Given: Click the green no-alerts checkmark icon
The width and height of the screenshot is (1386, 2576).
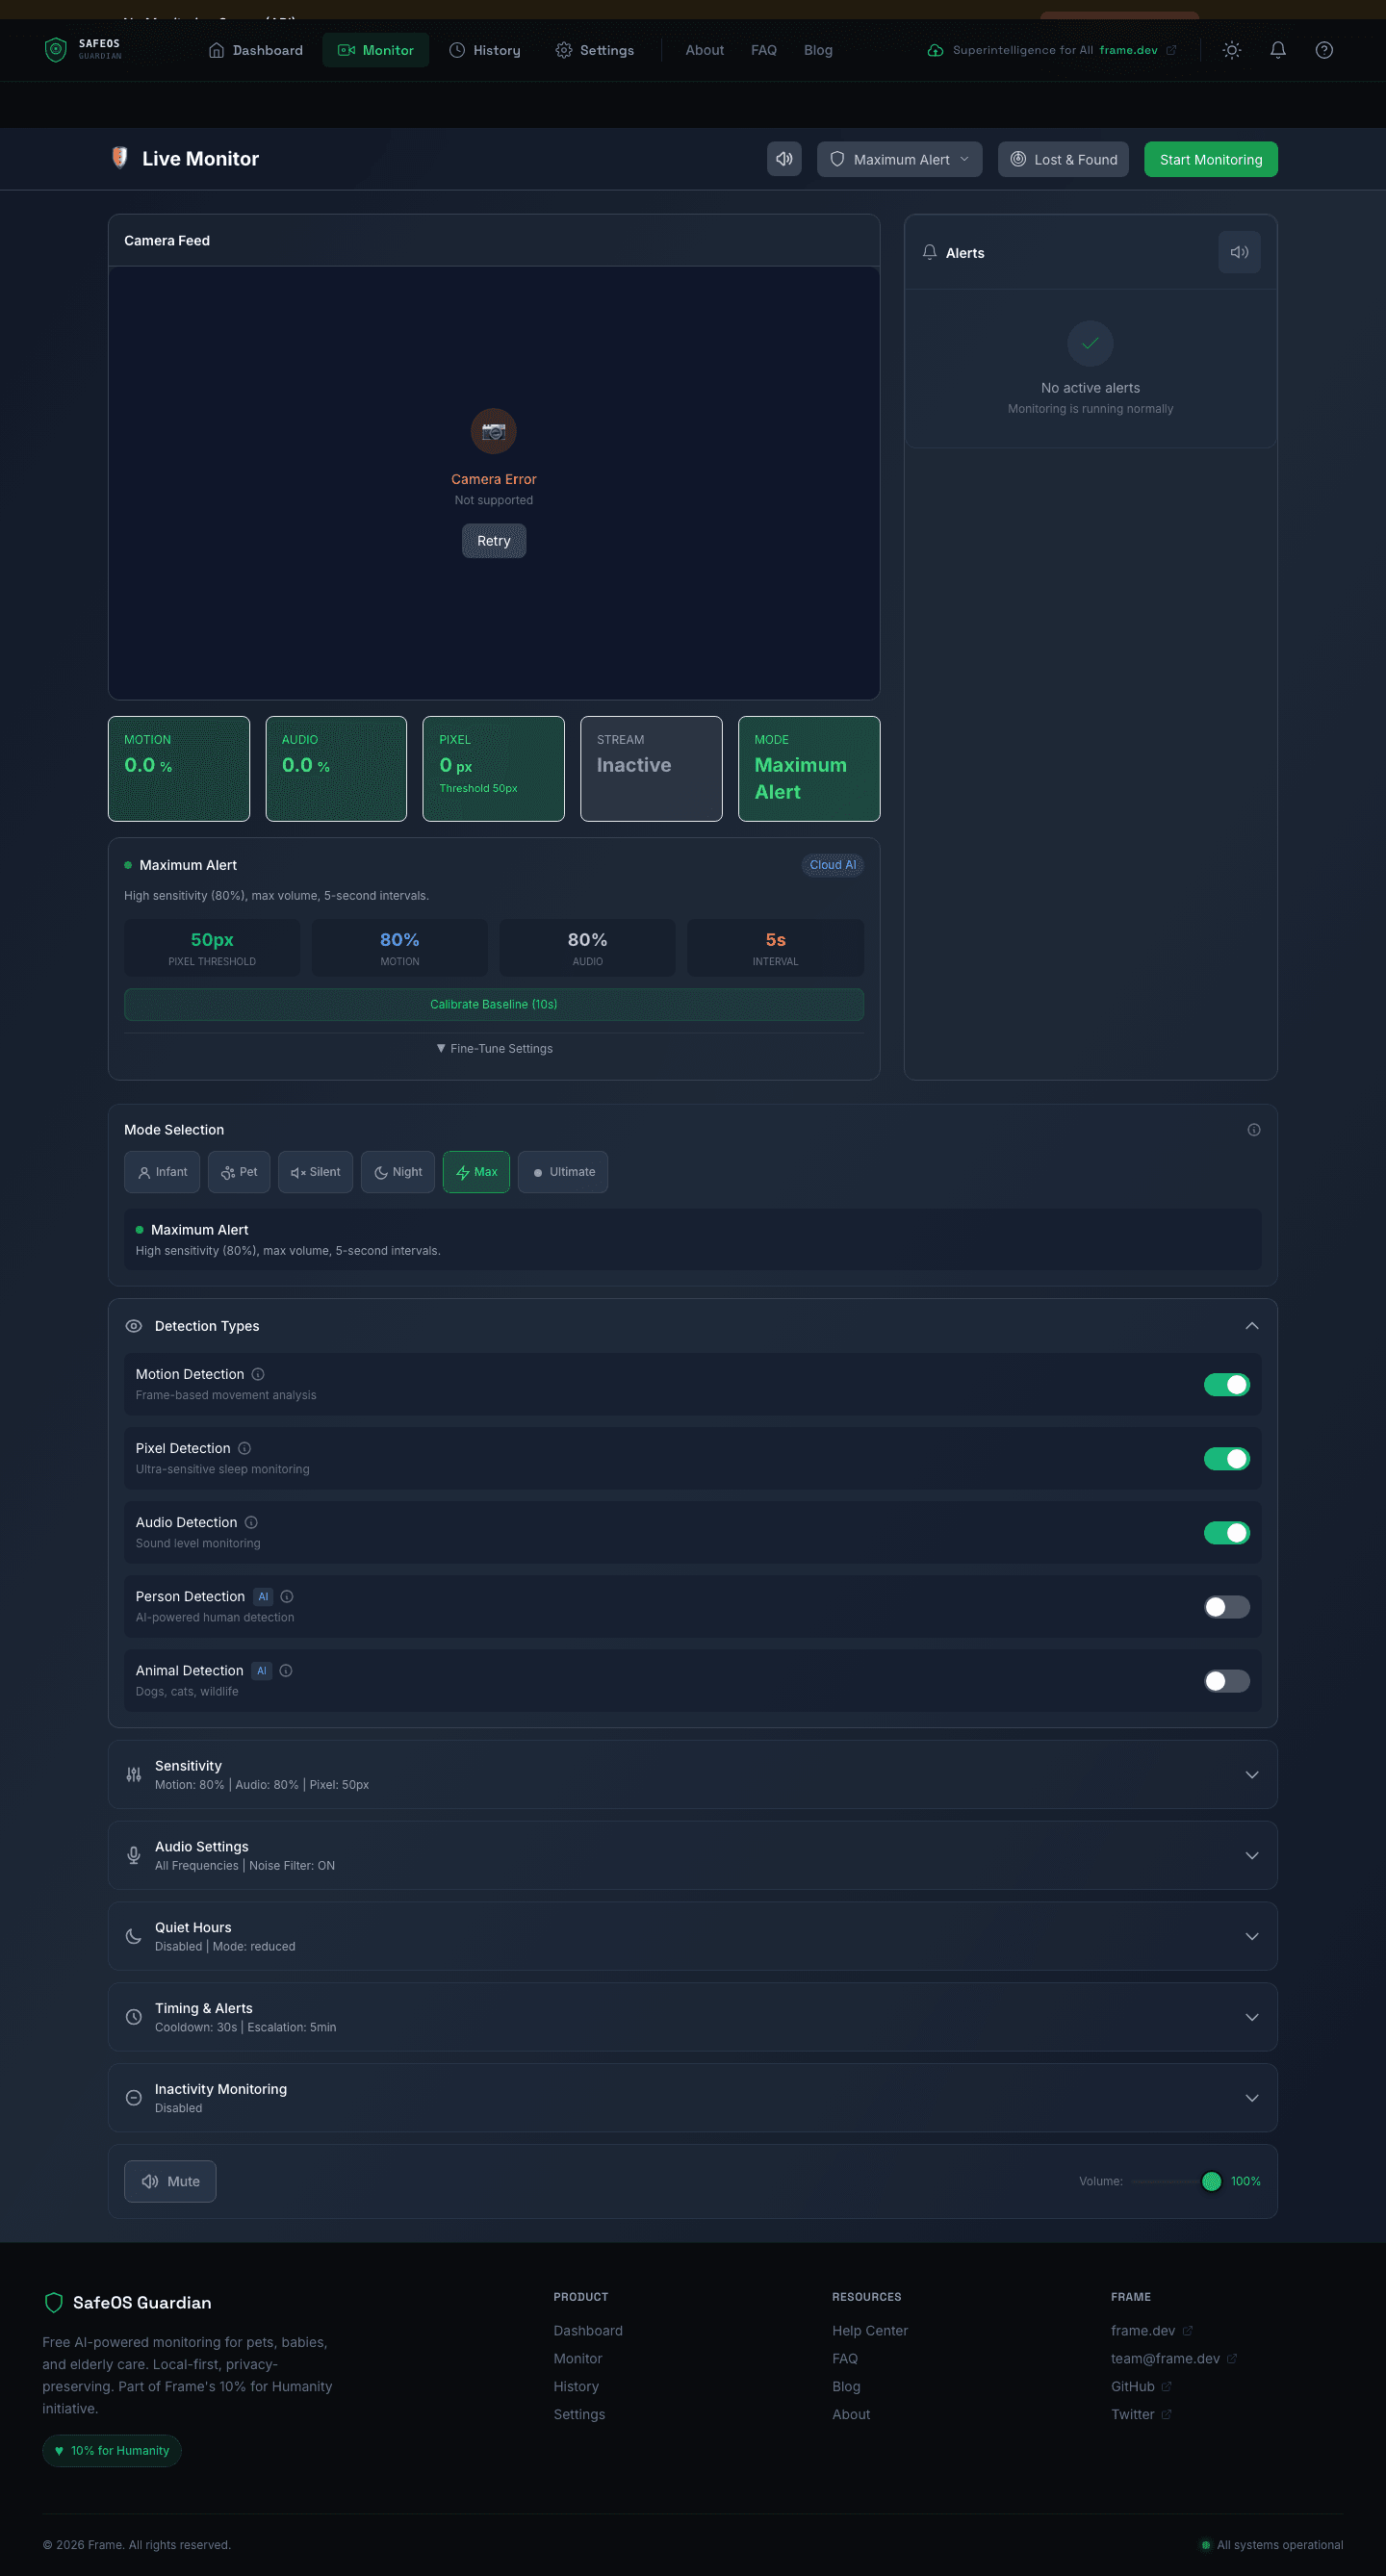Looking at the screenshot, I should click(x=1090, y=343).
